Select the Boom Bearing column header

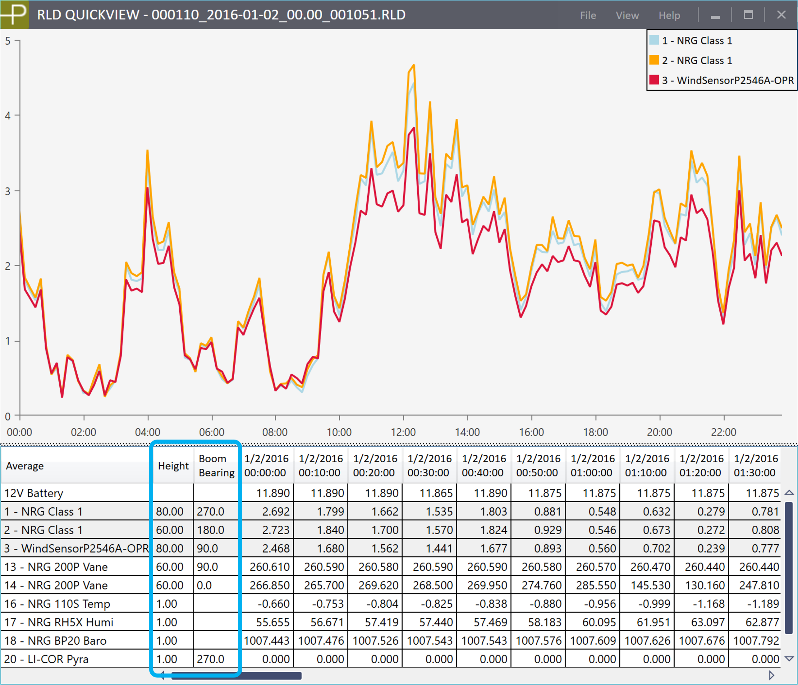[214, 465]
